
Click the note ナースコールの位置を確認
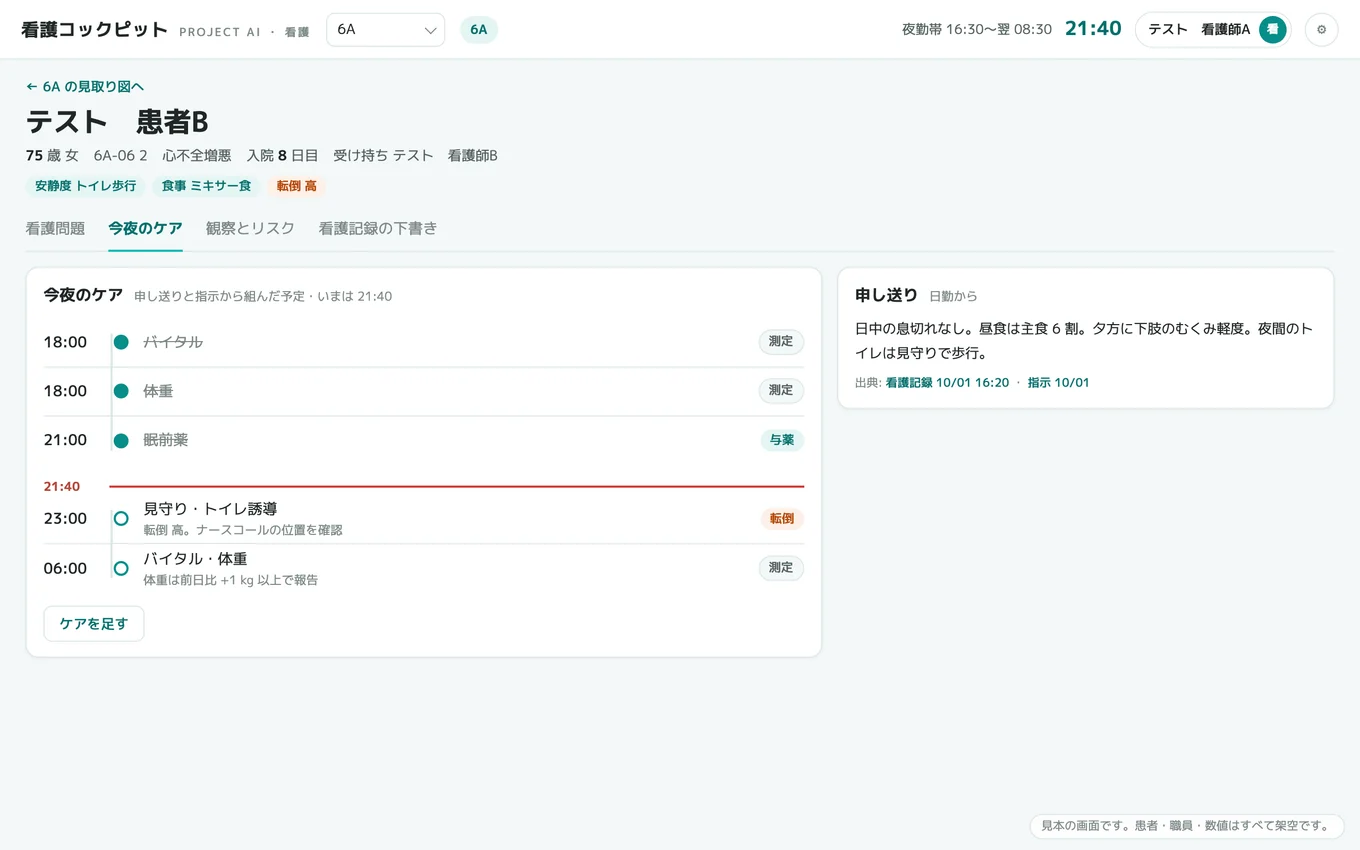271,530
